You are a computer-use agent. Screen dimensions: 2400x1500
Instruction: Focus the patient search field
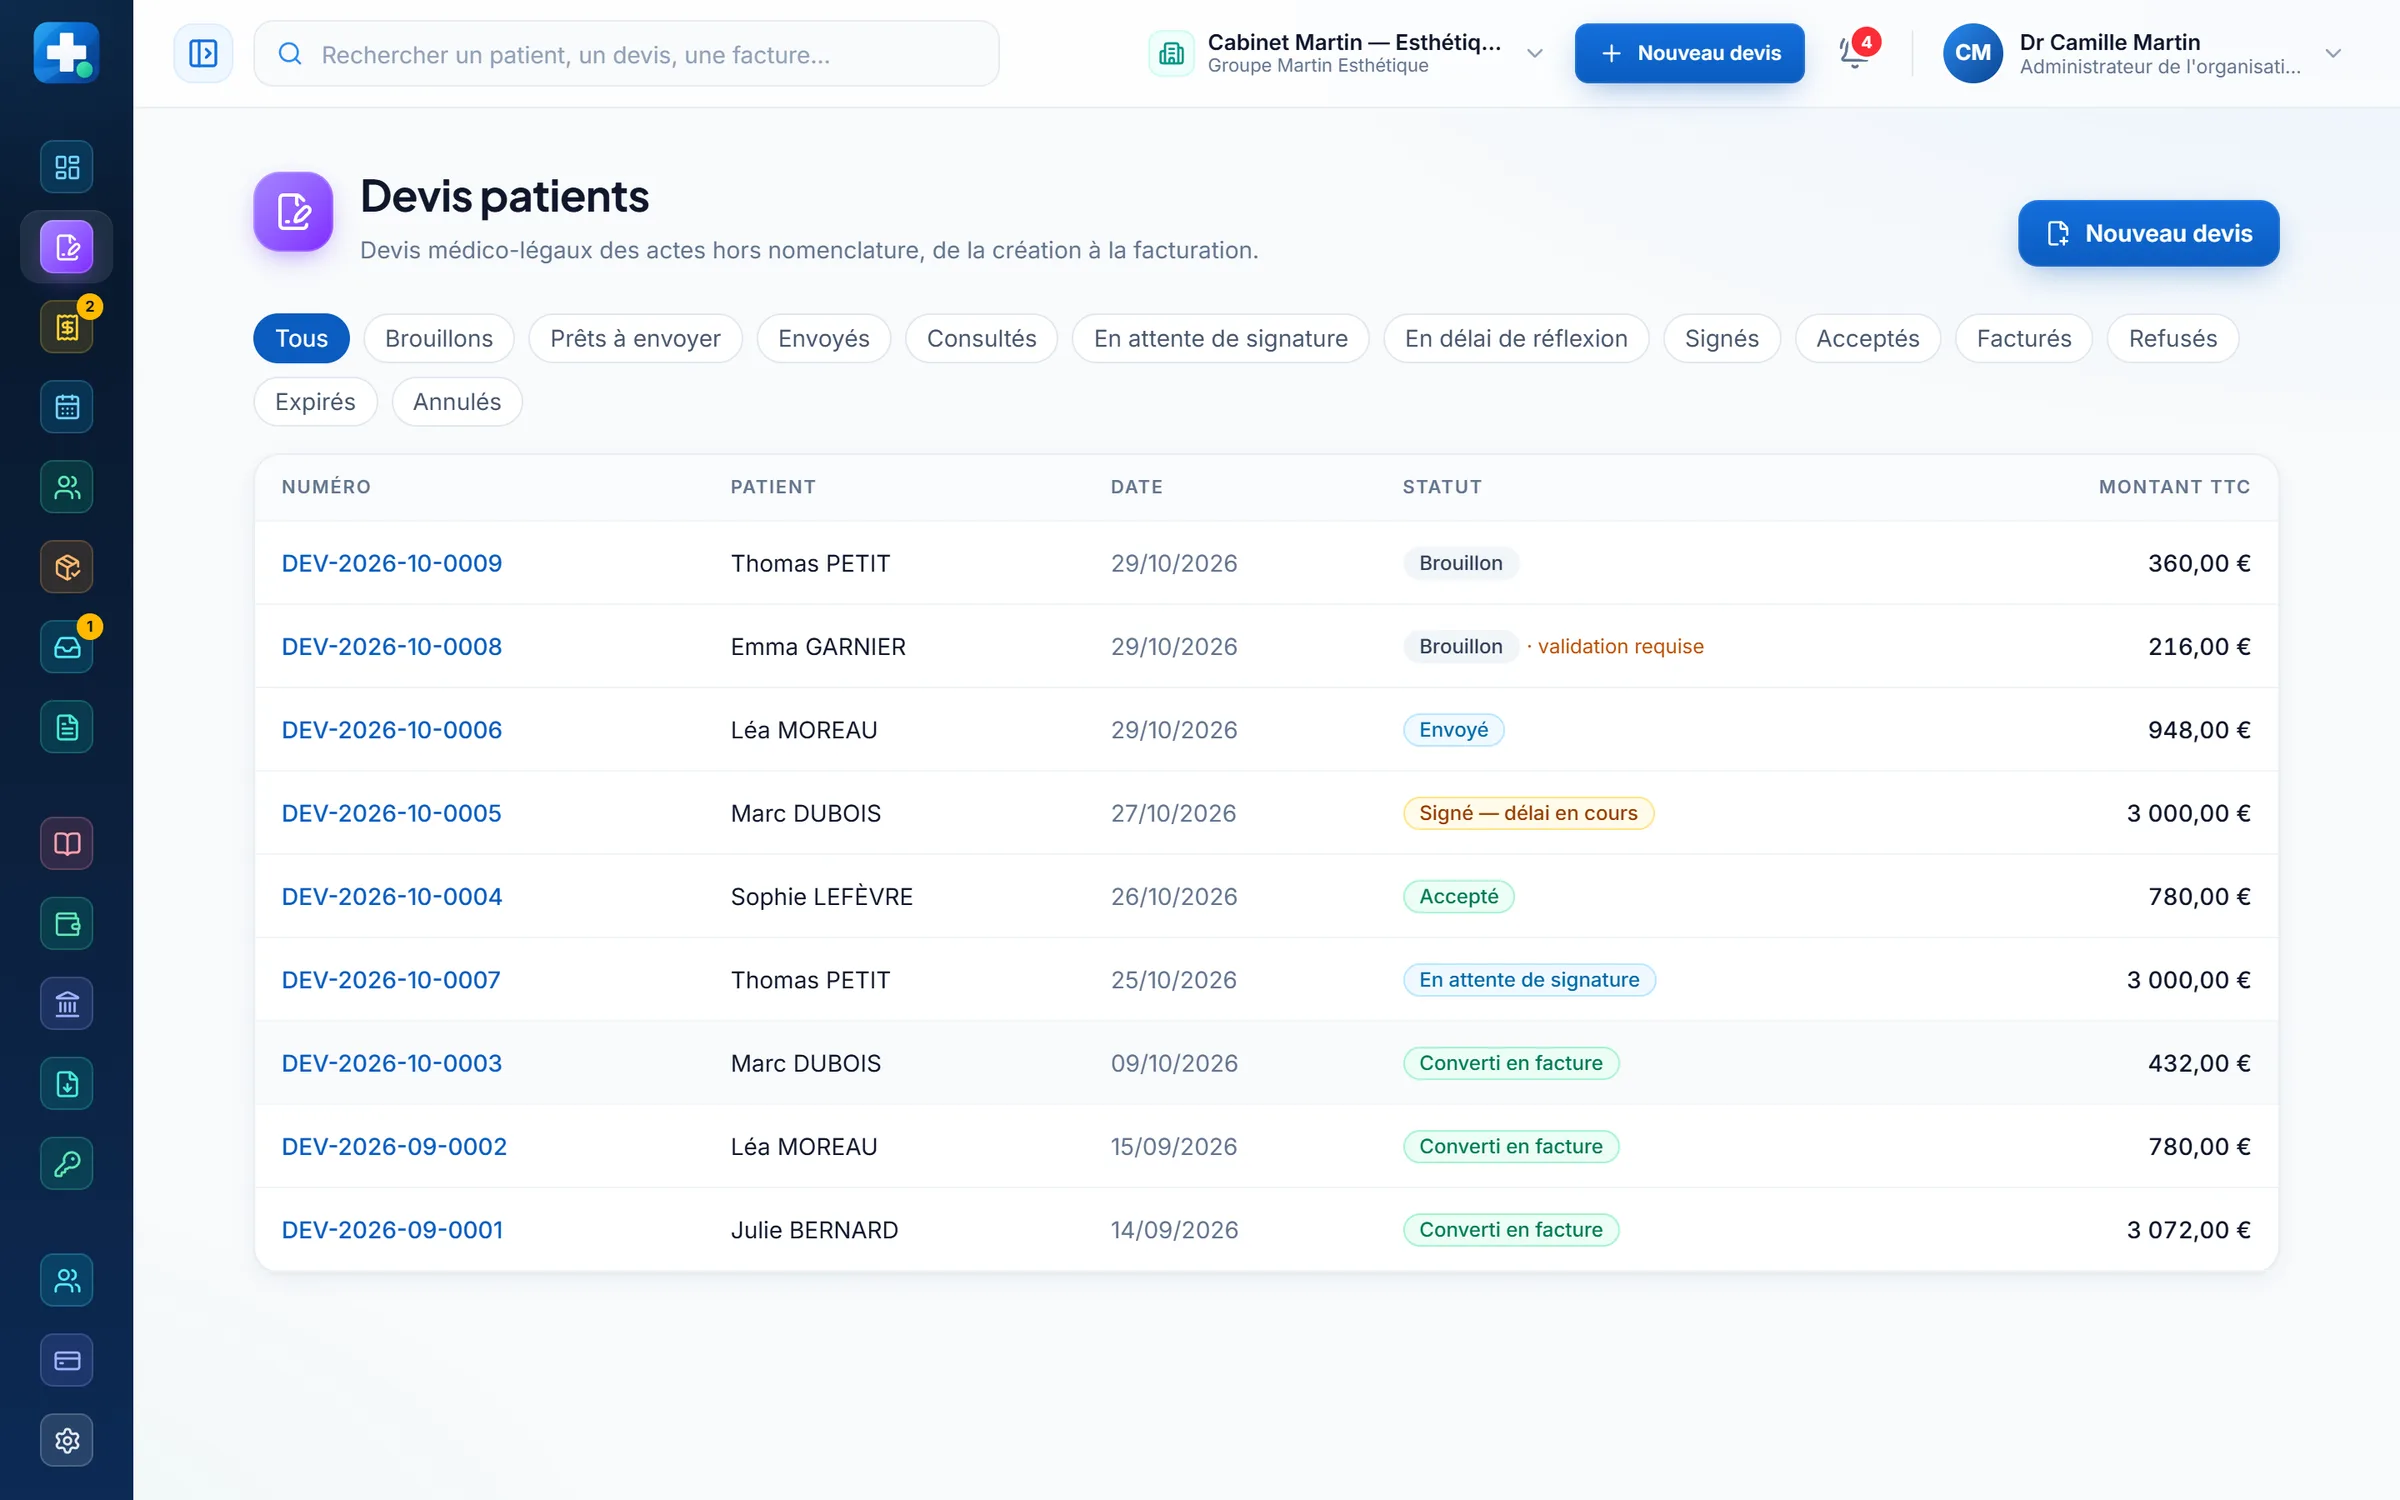click(x=627, y=54)
